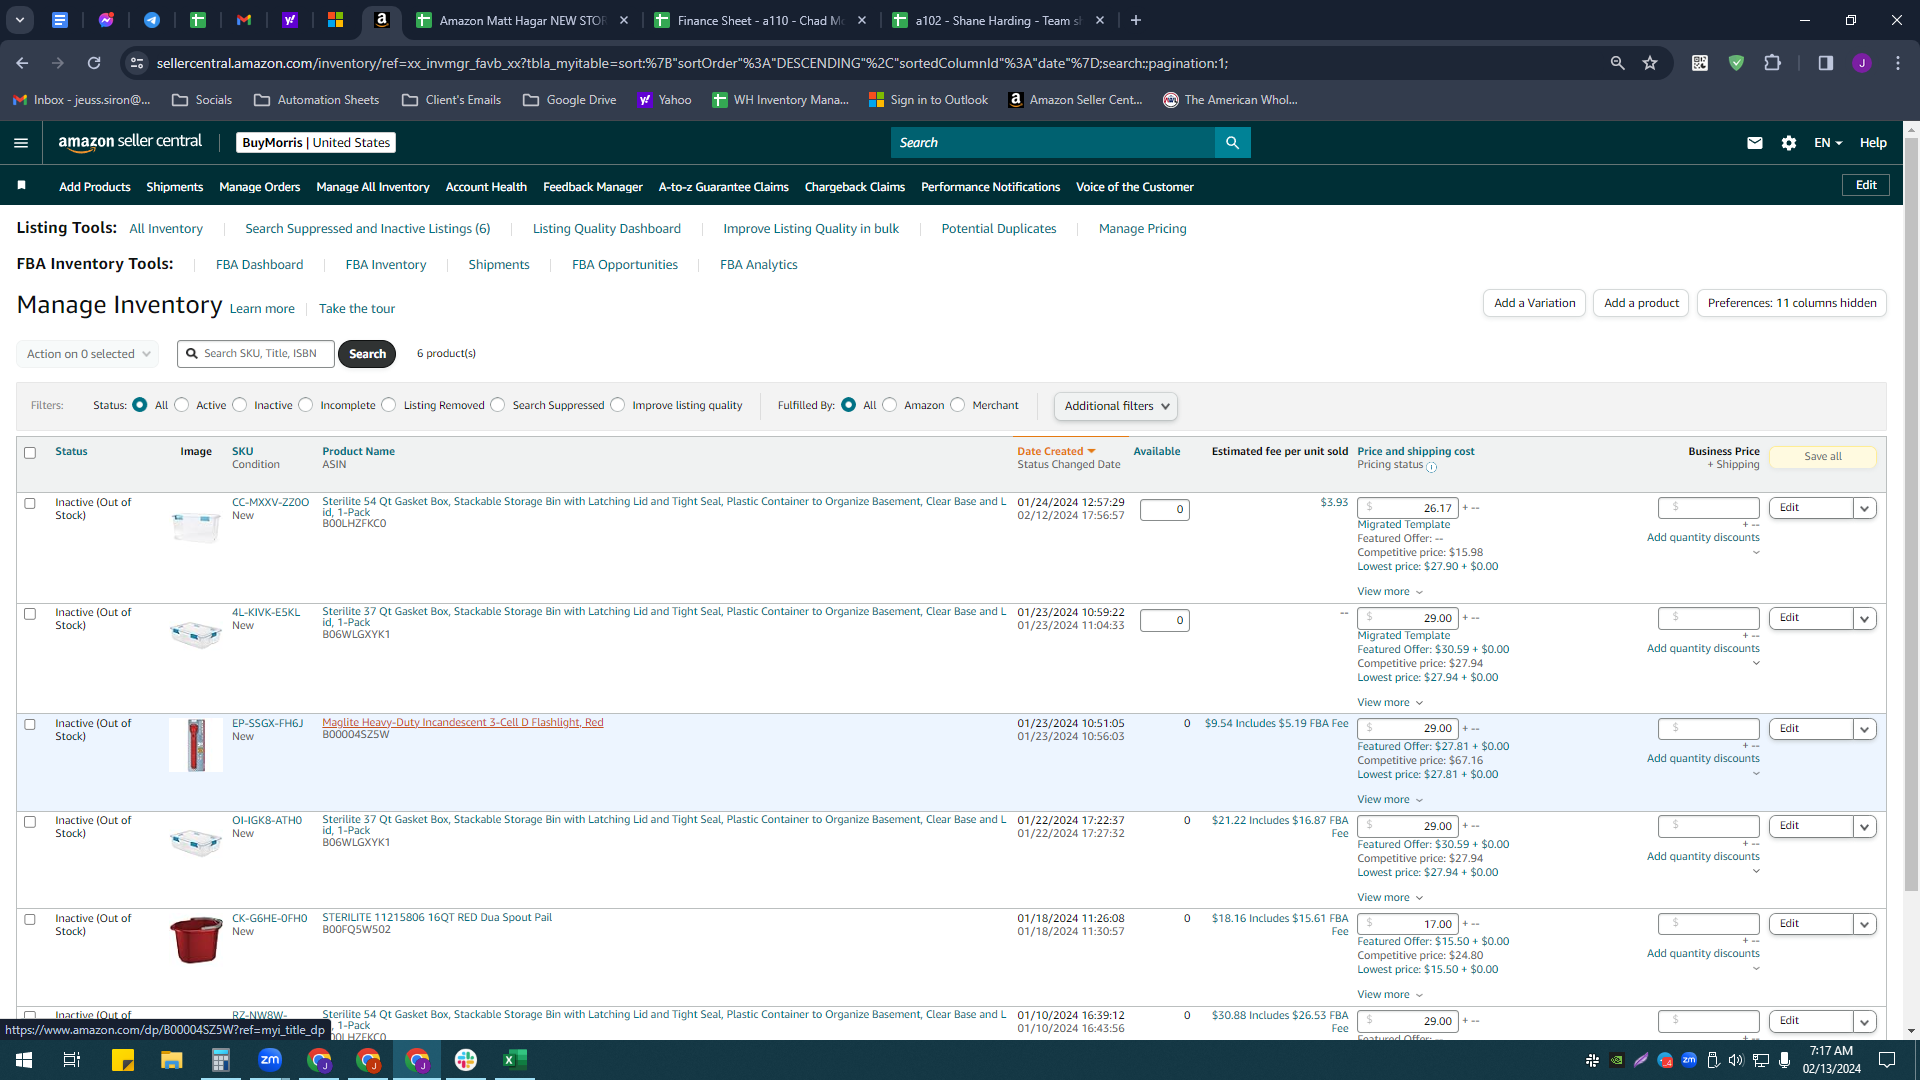
Task: Open Sticky Notes from the taskbar
Action: pos(123,1060)
